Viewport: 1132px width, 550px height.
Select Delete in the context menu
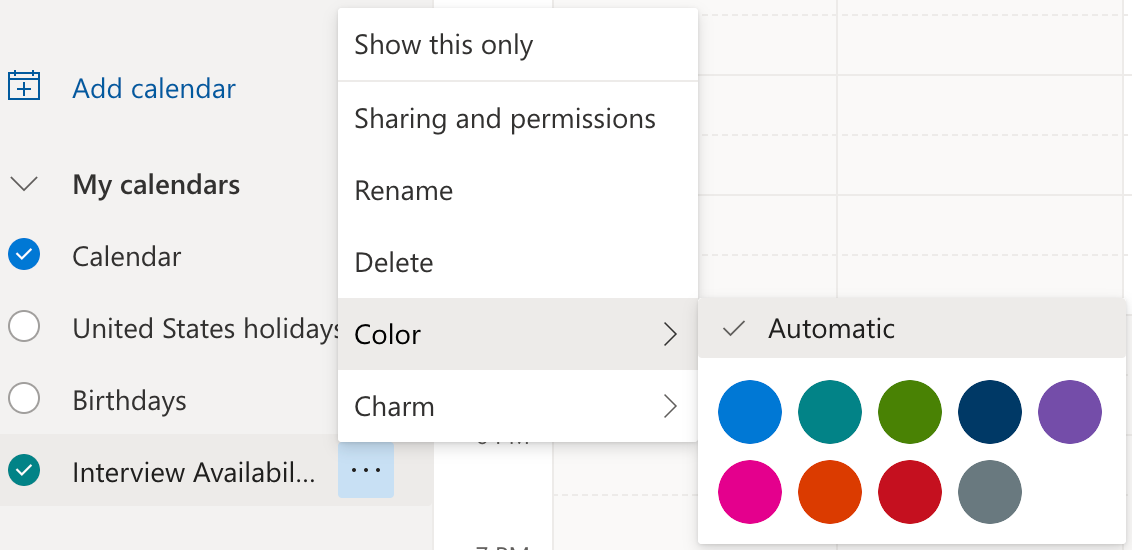point(518,262)
